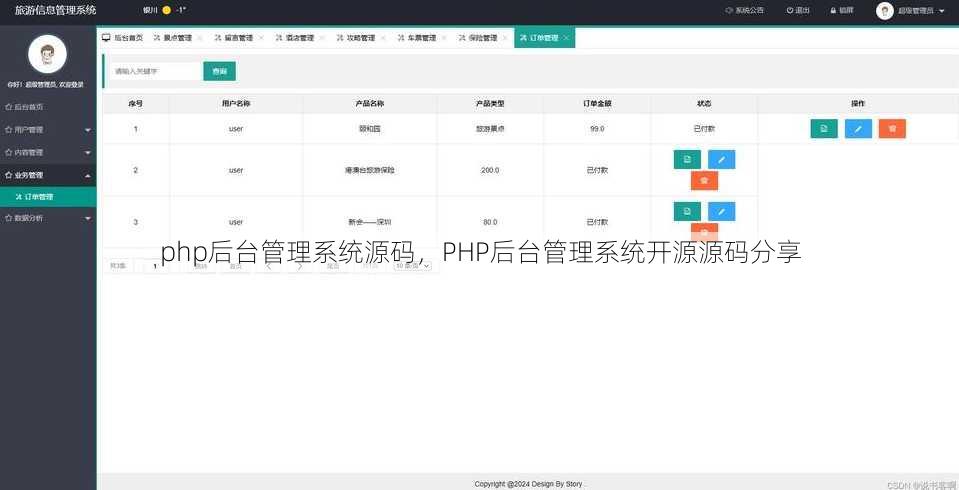Collapse the 业务管理 sidebar menu
The height and width of the screenshot is (490, 959).
48,175
